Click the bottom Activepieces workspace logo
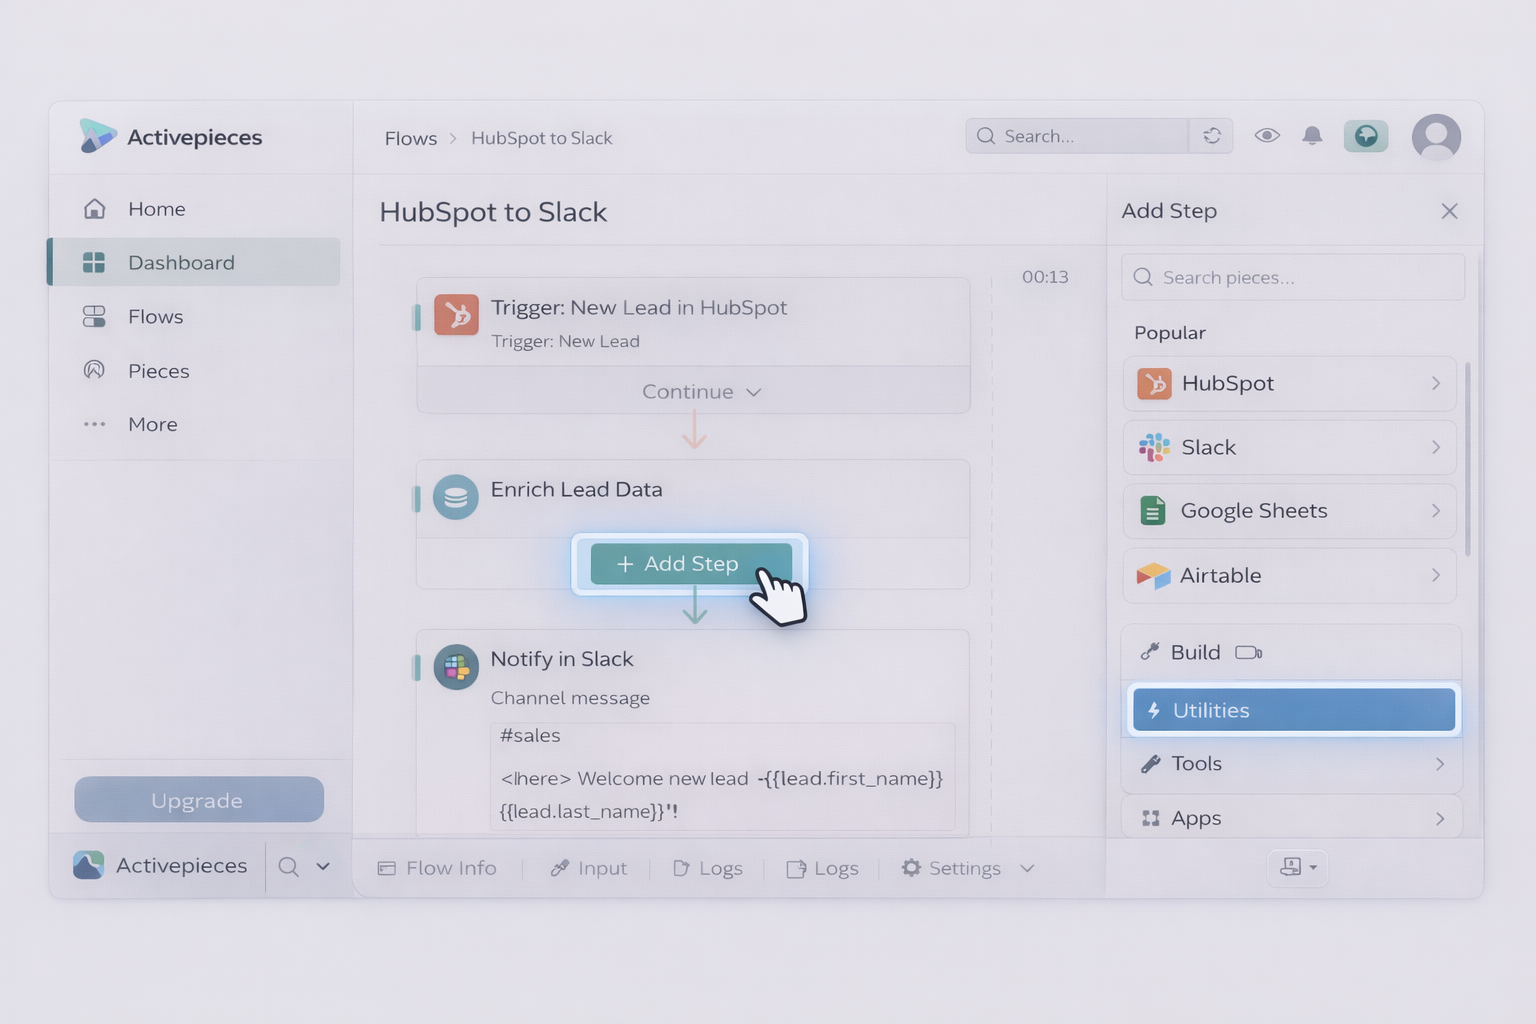The width and height of the screenshot is (1536, 1024). click(x=88, y=865)
